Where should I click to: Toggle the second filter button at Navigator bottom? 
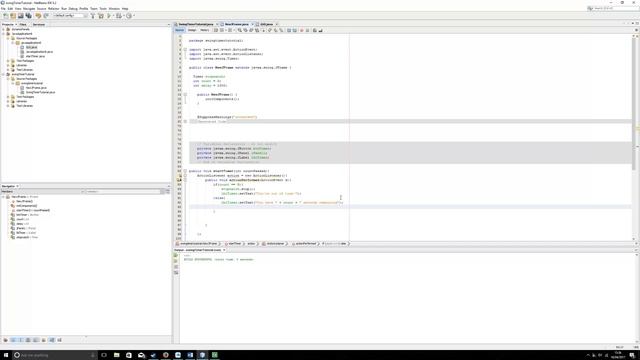(x=13, y=340)
